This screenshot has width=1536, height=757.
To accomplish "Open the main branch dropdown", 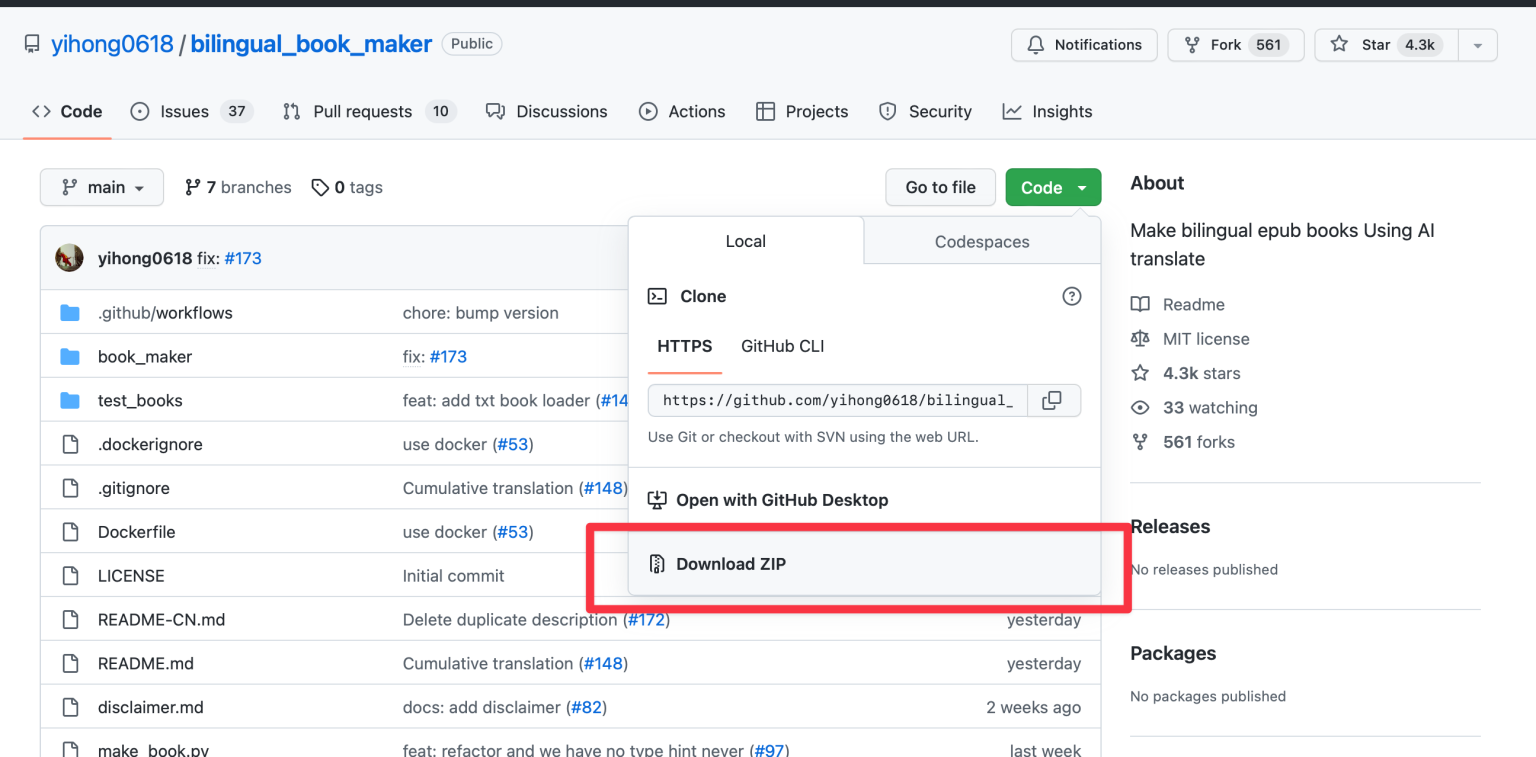I will pos(102,187).
